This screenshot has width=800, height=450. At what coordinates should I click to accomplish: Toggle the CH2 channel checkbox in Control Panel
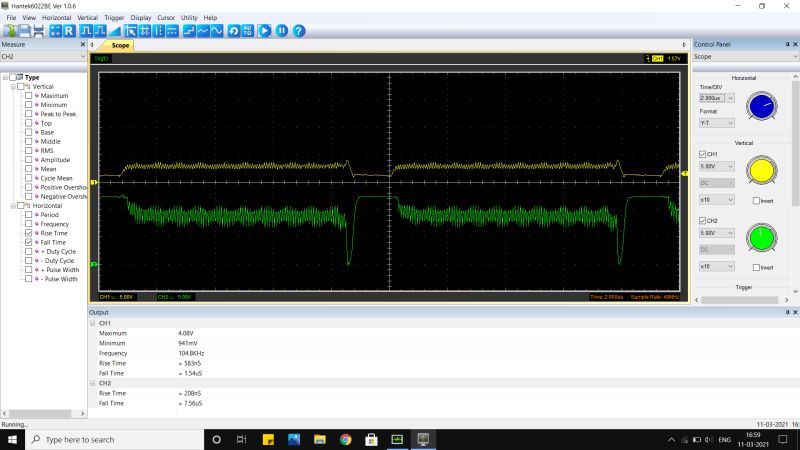pos(703,221)
